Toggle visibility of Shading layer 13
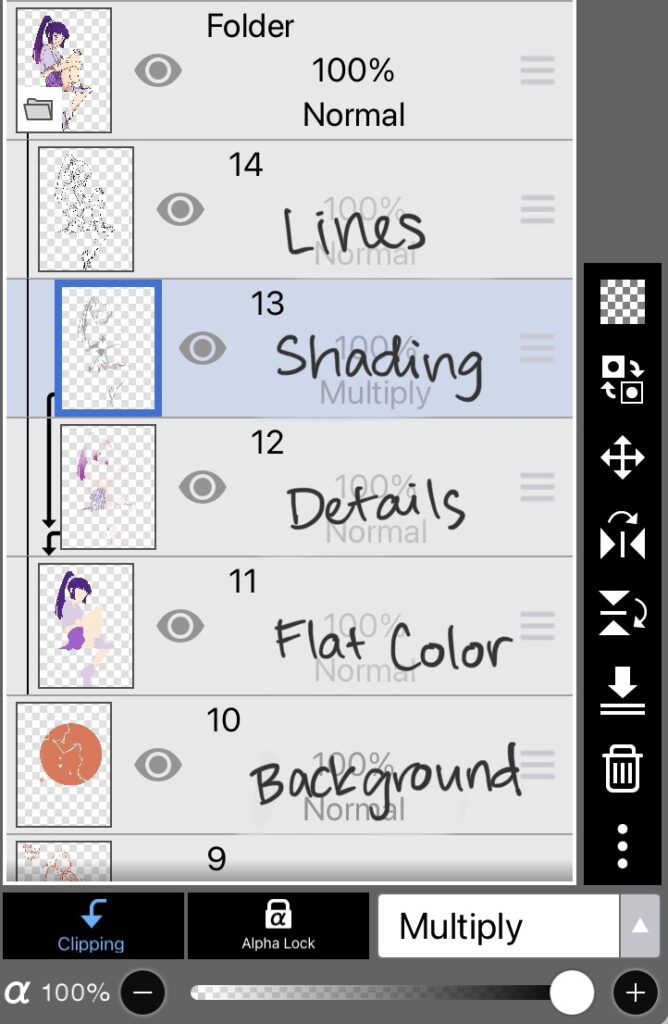 [203, 348]
